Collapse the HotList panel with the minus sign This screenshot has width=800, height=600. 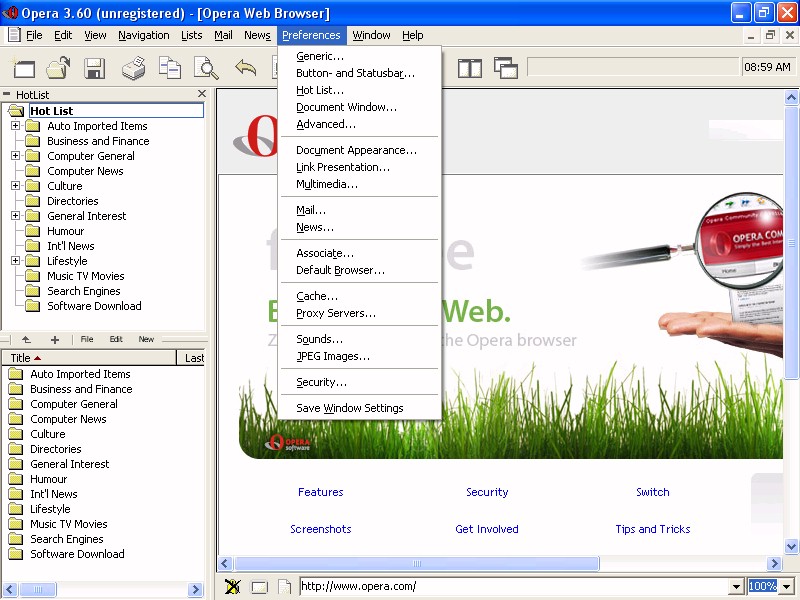coord(7,94)
